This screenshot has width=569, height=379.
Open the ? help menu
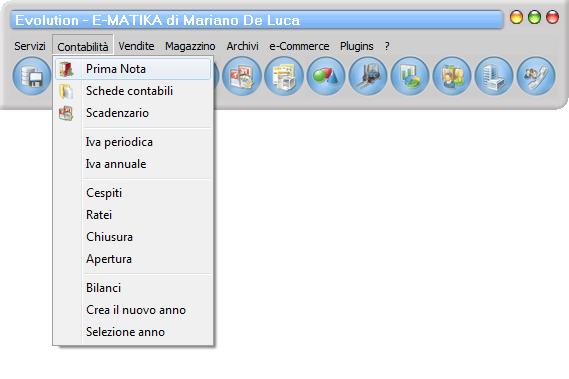387,46
